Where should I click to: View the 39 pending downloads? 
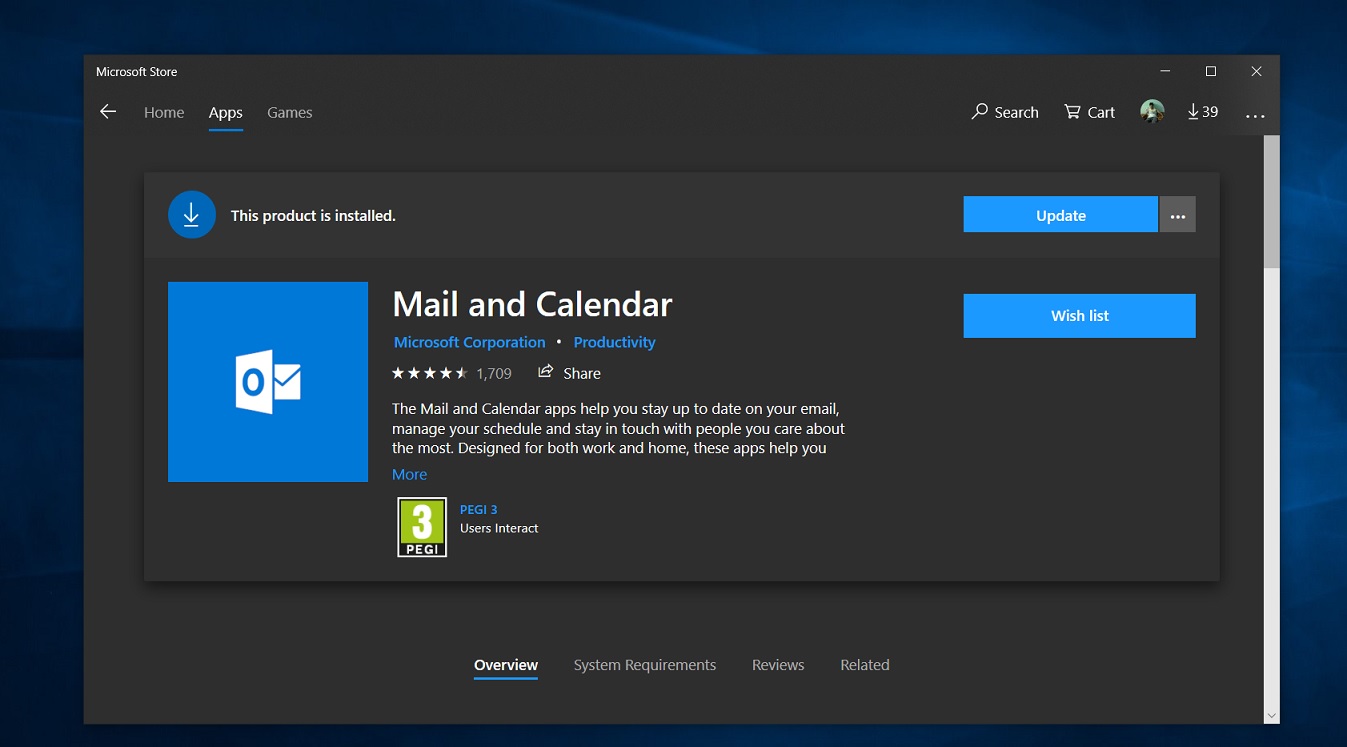coord(1201,112)
